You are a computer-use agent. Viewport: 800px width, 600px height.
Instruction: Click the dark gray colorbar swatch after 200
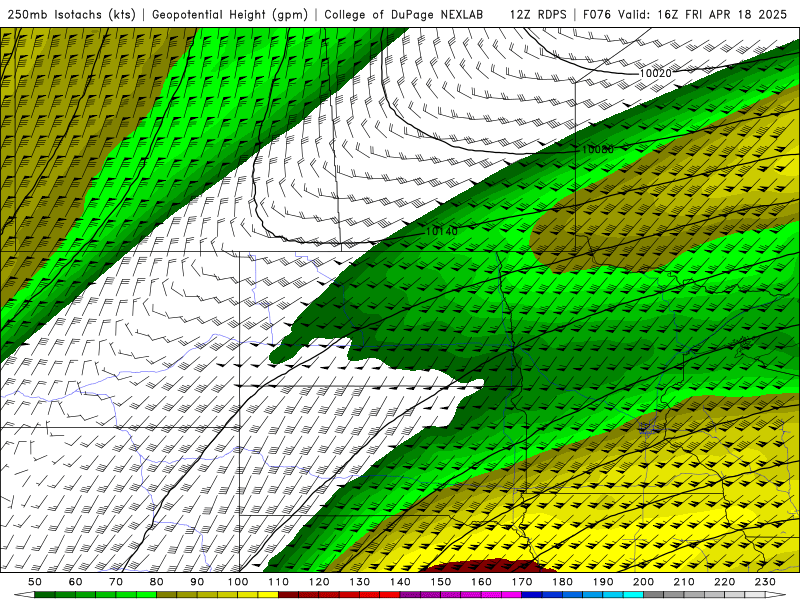point(654,594)
